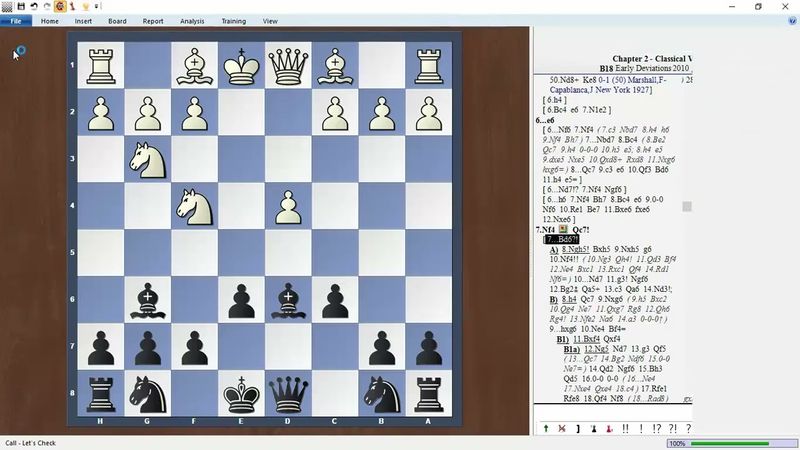Click the move 11.Bxf4 in variation B1

(x=589, y=339)
